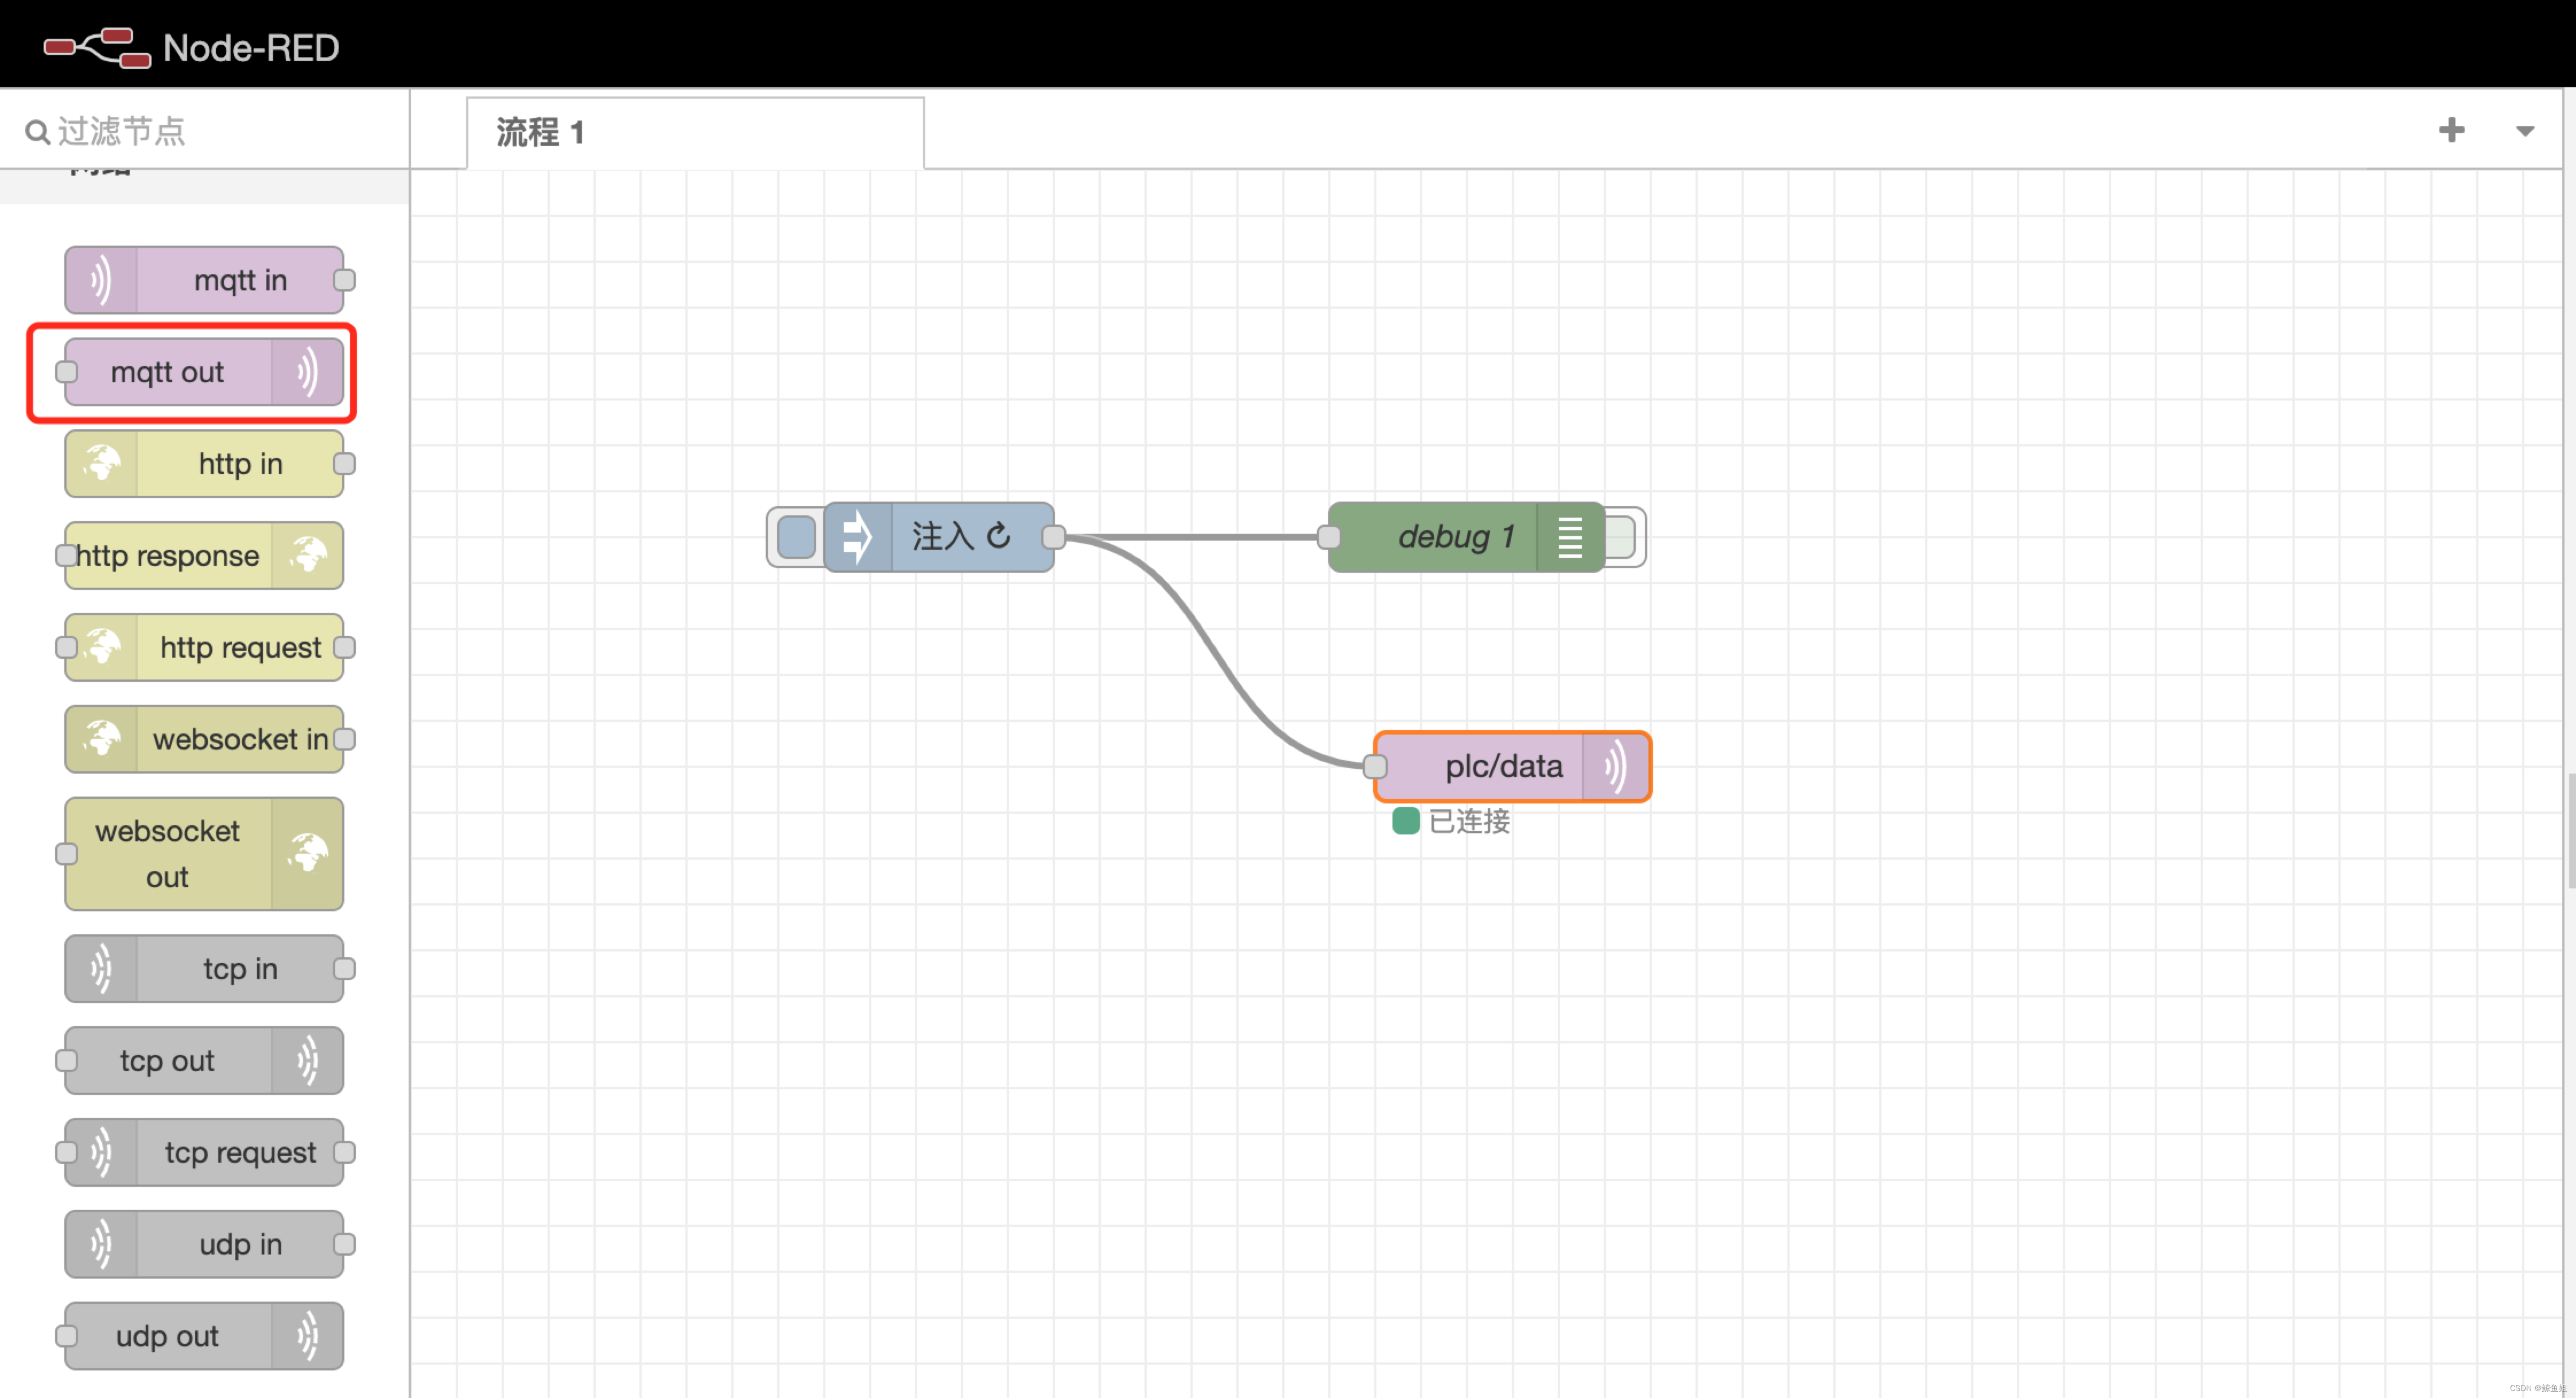
Task: Trigger the 注入 inject node with its button
Action: [795, 537]
